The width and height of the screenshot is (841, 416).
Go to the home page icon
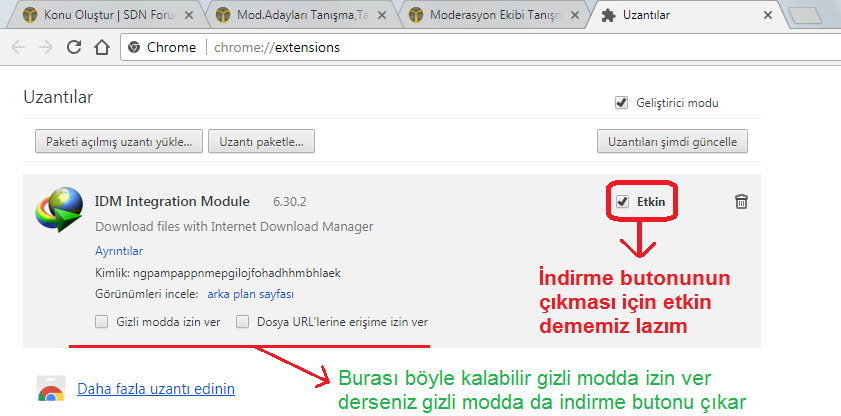point(101,47)
